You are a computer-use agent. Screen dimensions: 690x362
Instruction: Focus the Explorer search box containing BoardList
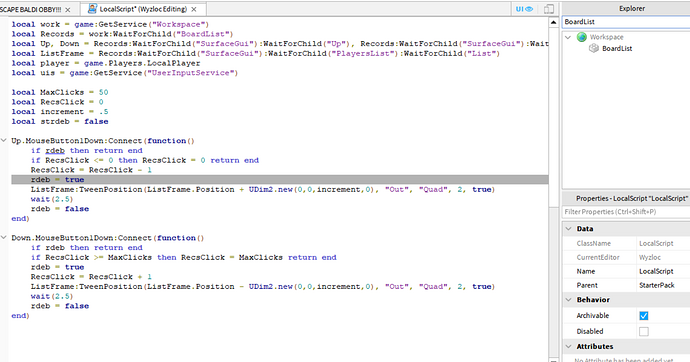tap(626, 22)
